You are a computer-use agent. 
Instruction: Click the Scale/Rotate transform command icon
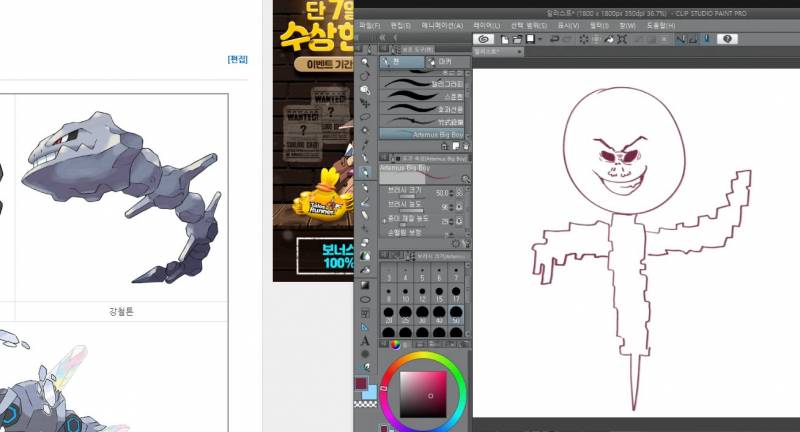pos(622,39)
